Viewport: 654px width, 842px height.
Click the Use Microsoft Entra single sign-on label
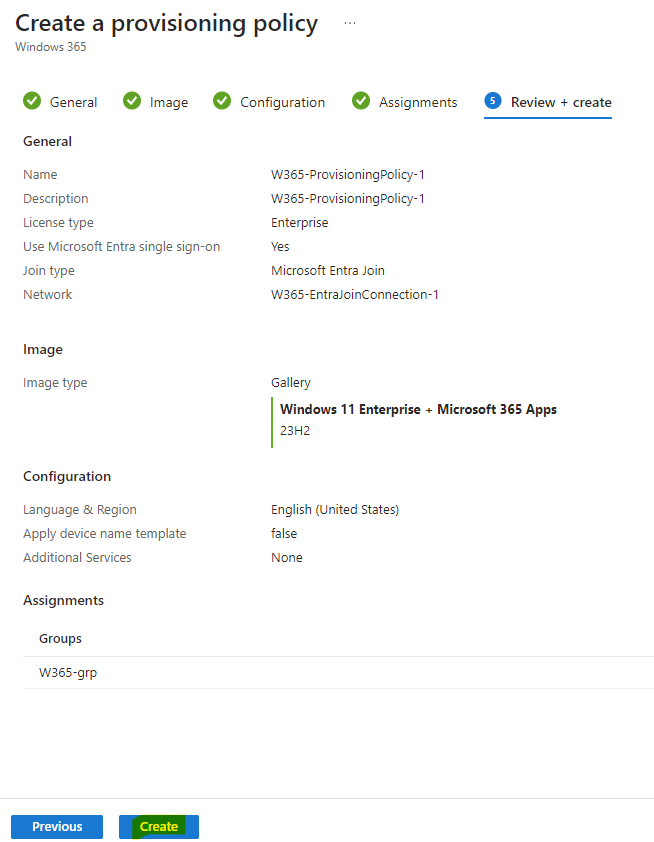point(121,247)
